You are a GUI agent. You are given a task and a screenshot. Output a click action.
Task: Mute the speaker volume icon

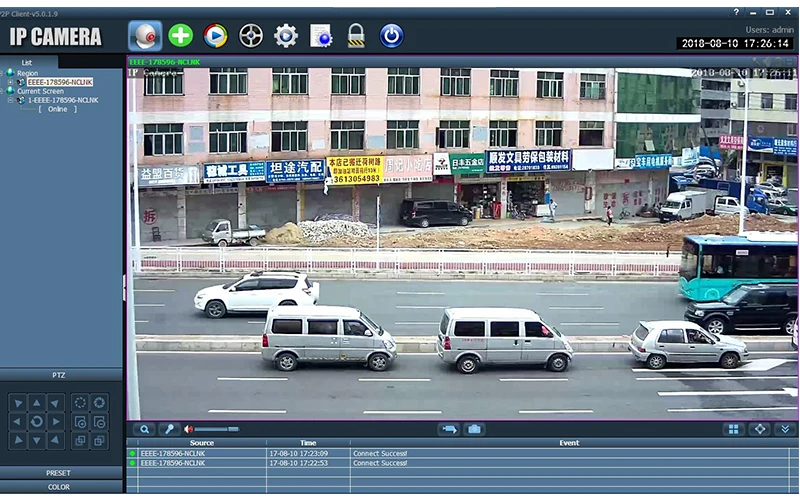[188, 429]
